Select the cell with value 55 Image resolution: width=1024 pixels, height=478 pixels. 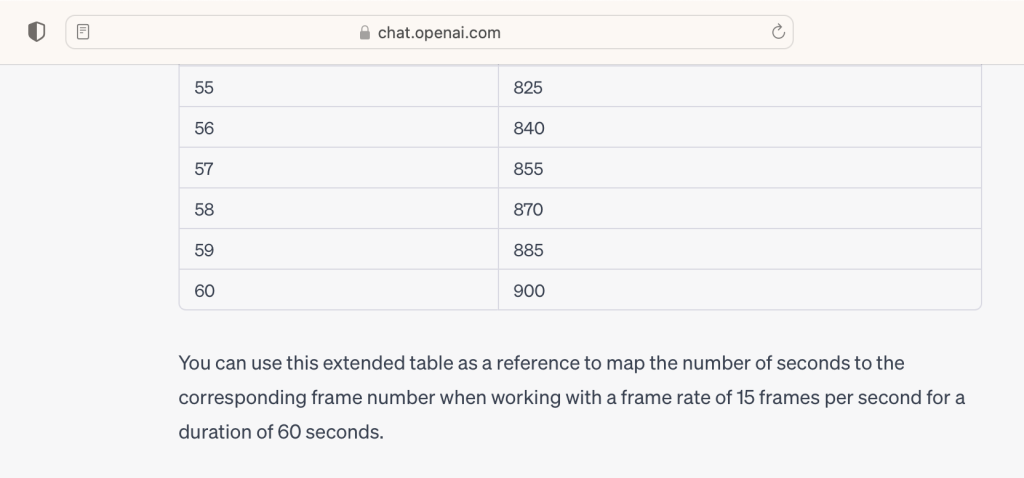pos(338,87)
